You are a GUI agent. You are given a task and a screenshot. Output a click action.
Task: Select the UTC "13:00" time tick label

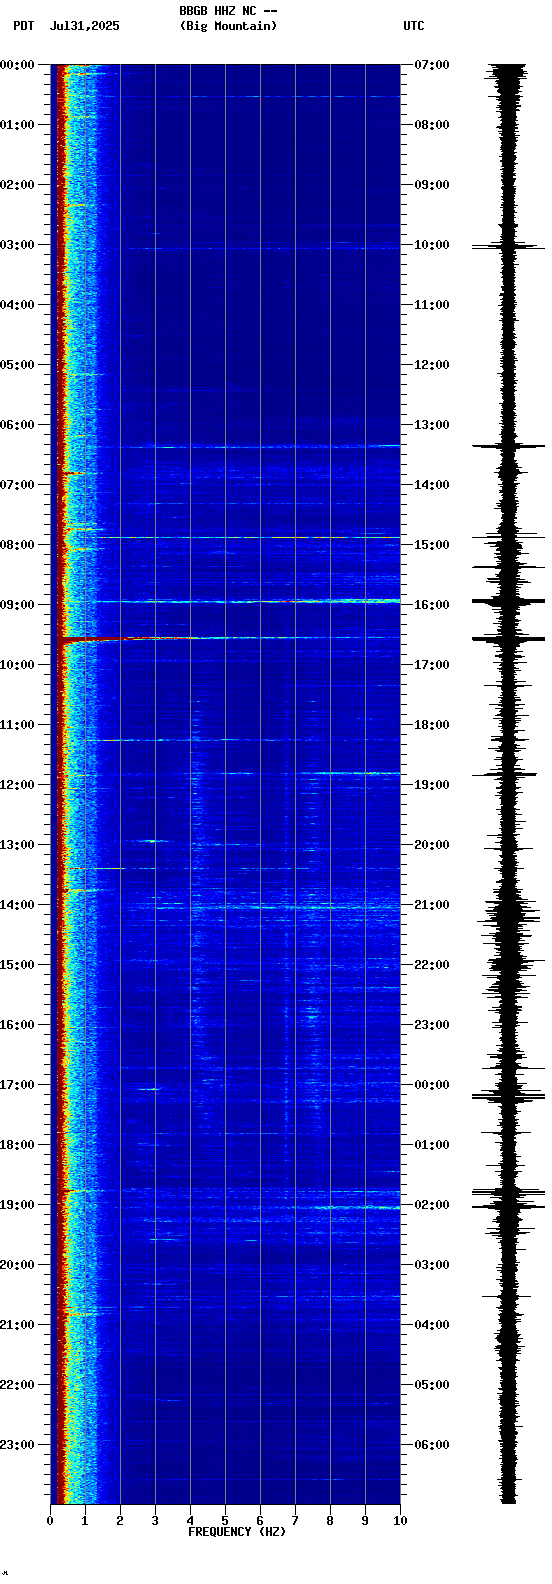click(x=432, y=425)
